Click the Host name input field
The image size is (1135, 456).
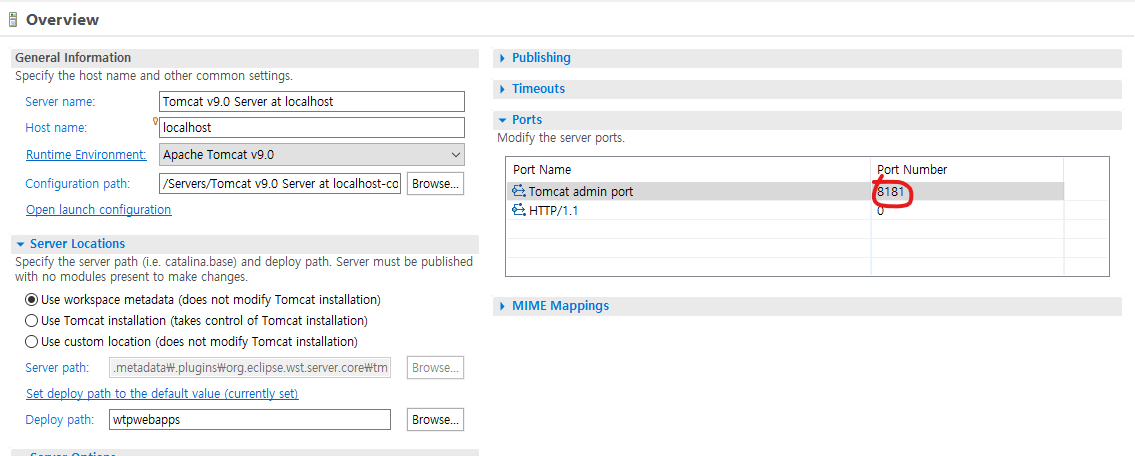[x=311, y=127]
